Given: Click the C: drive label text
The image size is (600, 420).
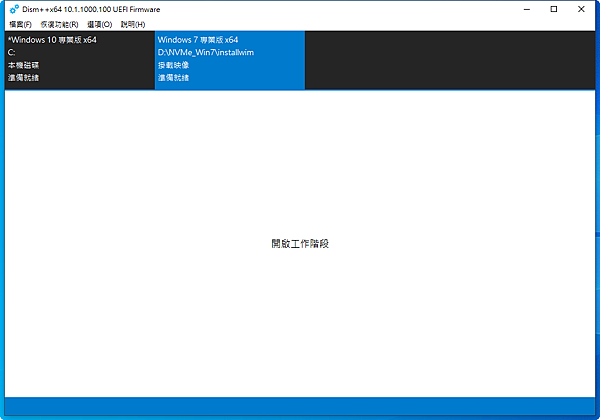Looking at the screenshot, I should point(11,52).
